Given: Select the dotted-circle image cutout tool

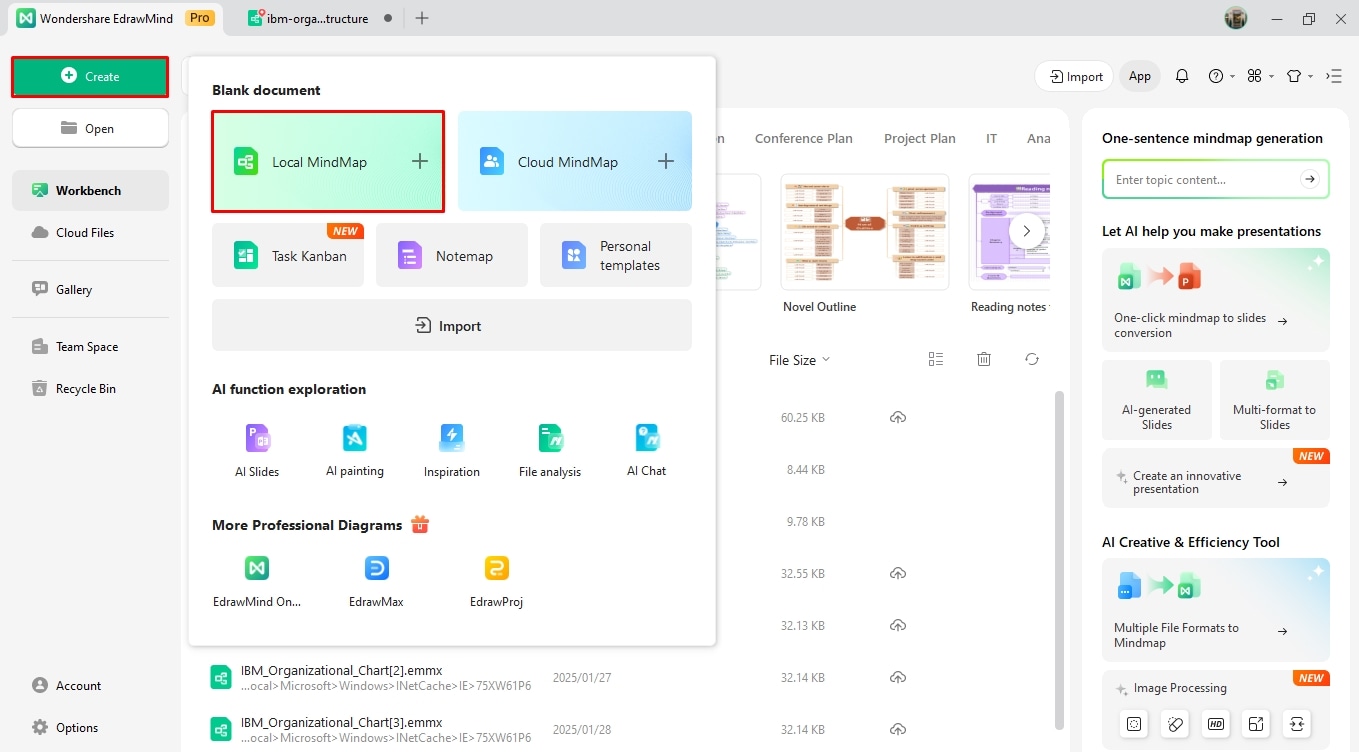Looking at the screenshot, I should (x=1134, y=724).
